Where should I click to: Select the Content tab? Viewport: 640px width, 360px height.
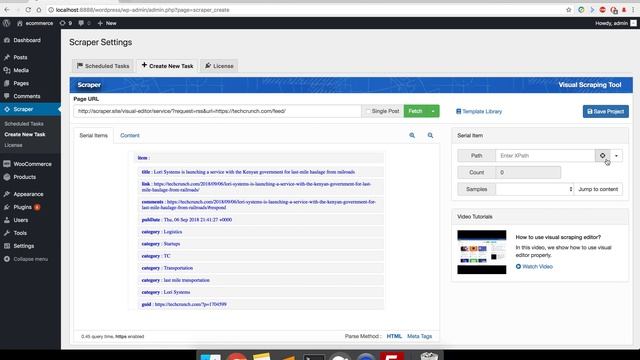[130, 136]
